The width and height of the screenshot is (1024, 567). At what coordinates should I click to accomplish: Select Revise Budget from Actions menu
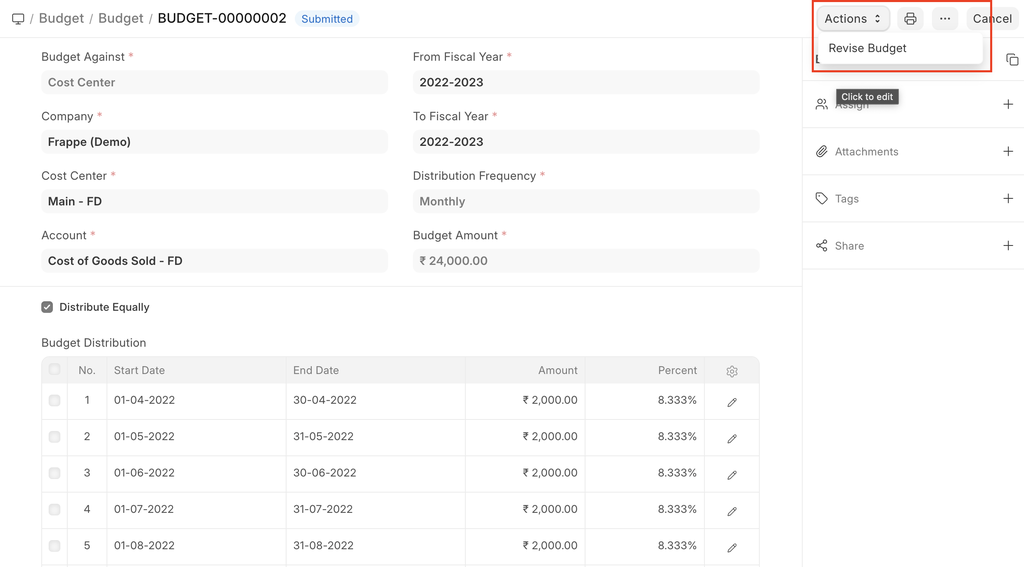pos(868,48)
